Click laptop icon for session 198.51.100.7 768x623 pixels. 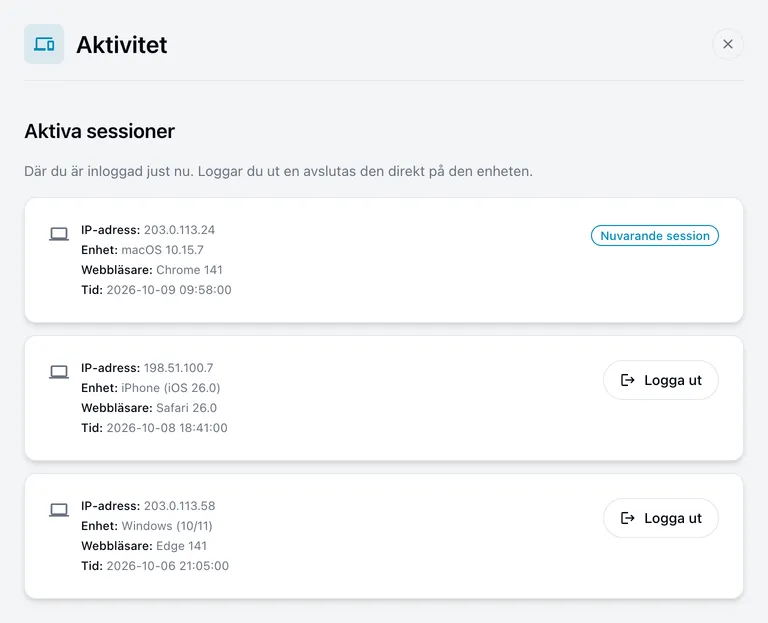tap(59, 372)
